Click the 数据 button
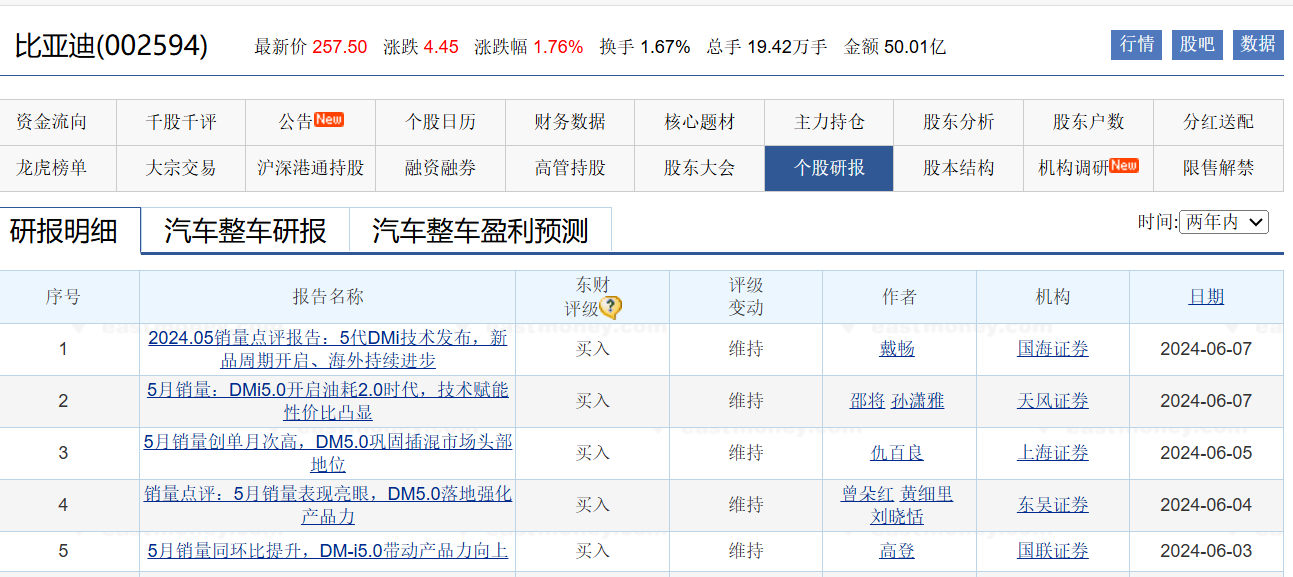 (x=1258, y=45)
